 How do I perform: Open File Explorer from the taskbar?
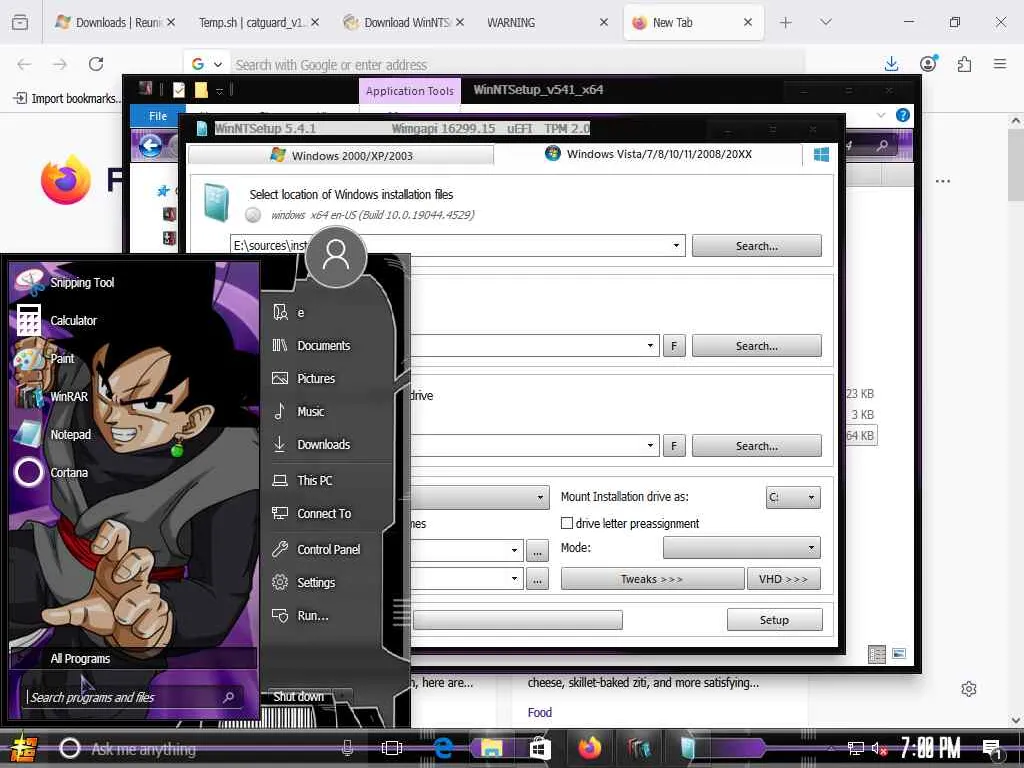[x=491, y=748]
